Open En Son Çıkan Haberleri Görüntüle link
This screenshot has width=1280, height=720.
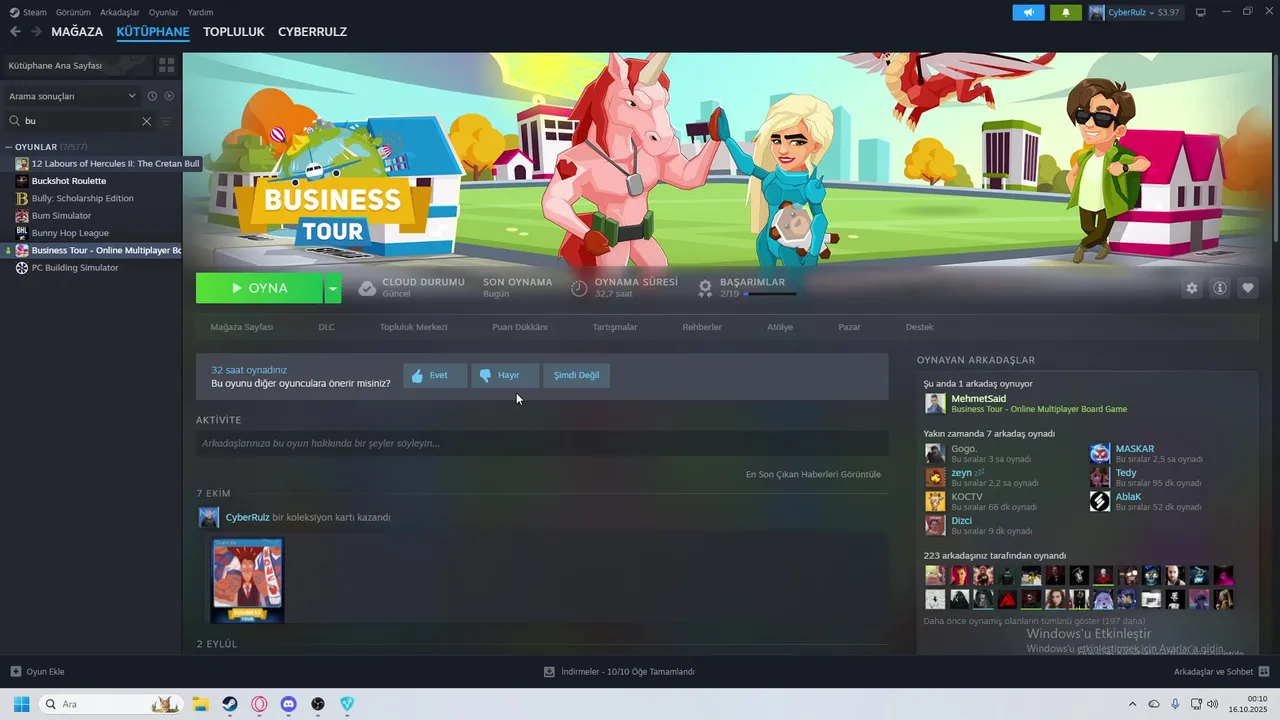[x=813, y=474]
